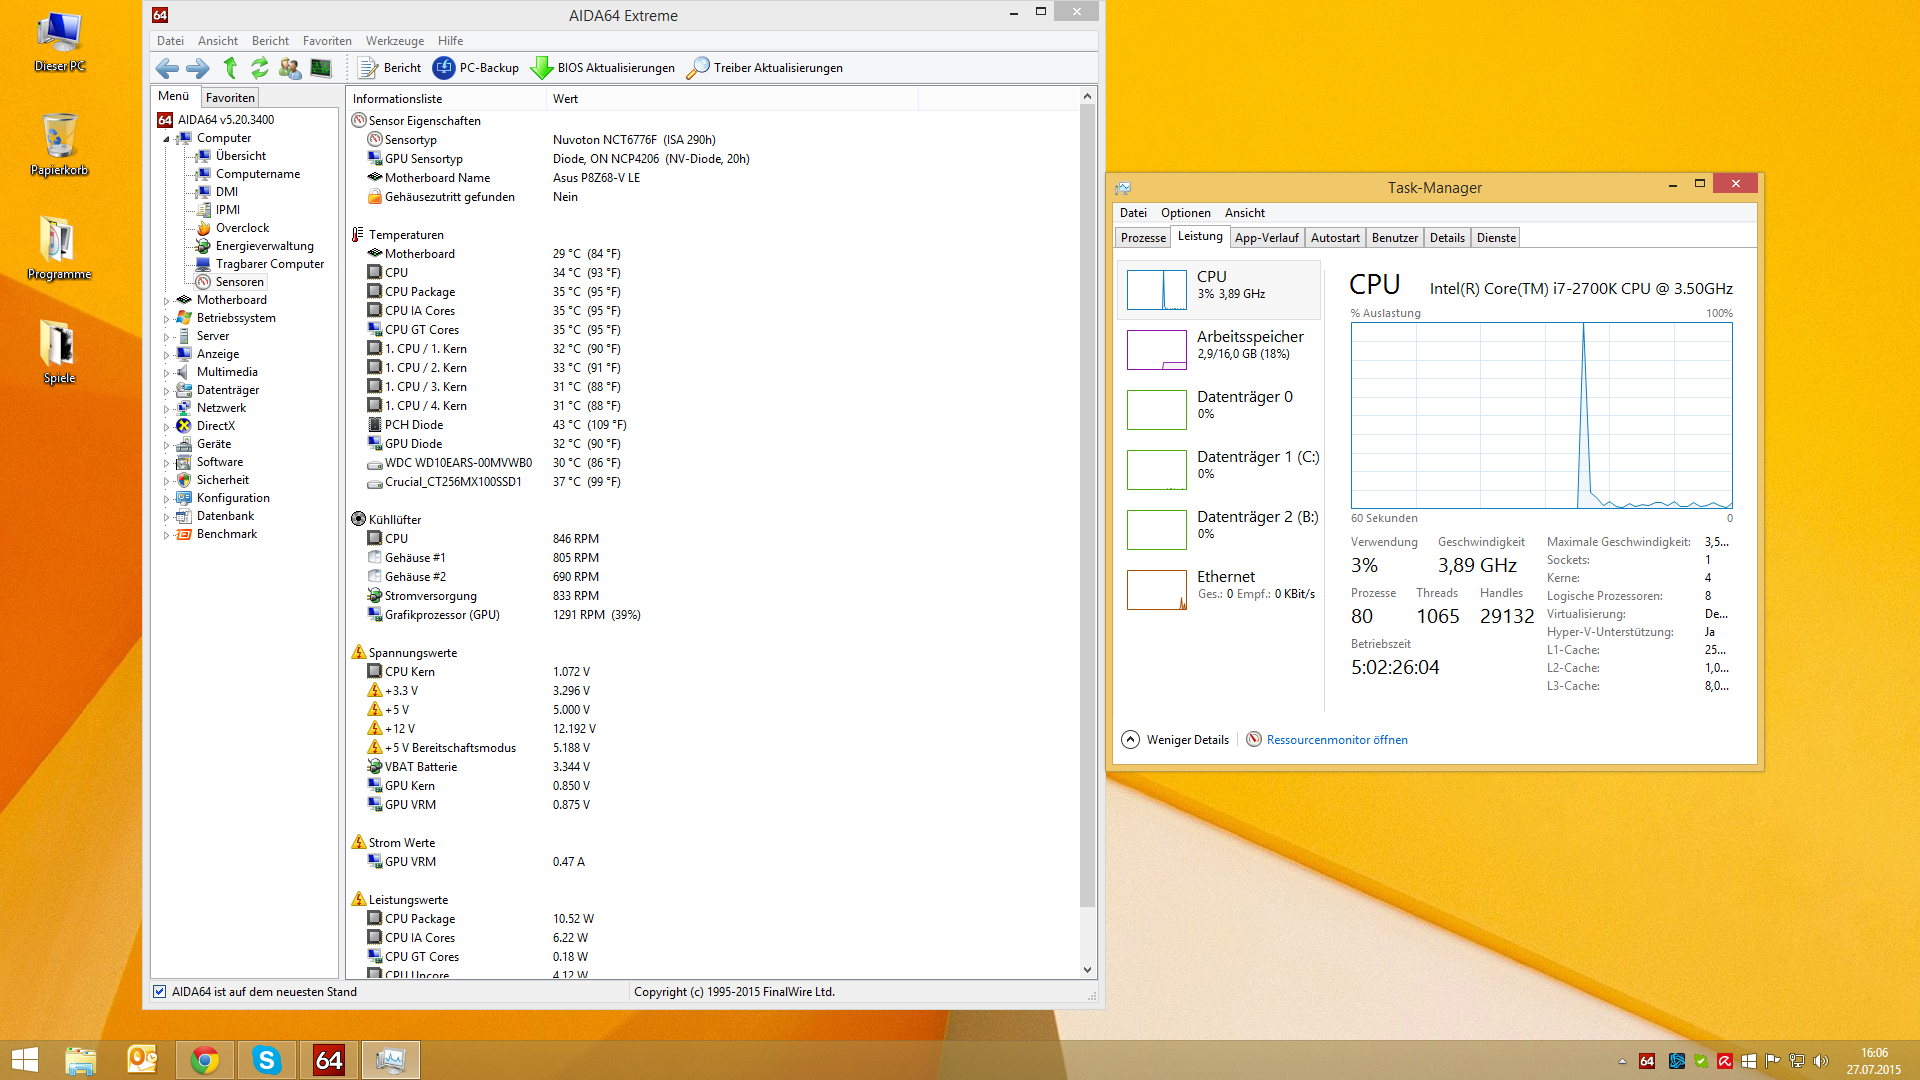
Task: Click the refresh icon in AIDA64 toolbar
Action: 260,68
